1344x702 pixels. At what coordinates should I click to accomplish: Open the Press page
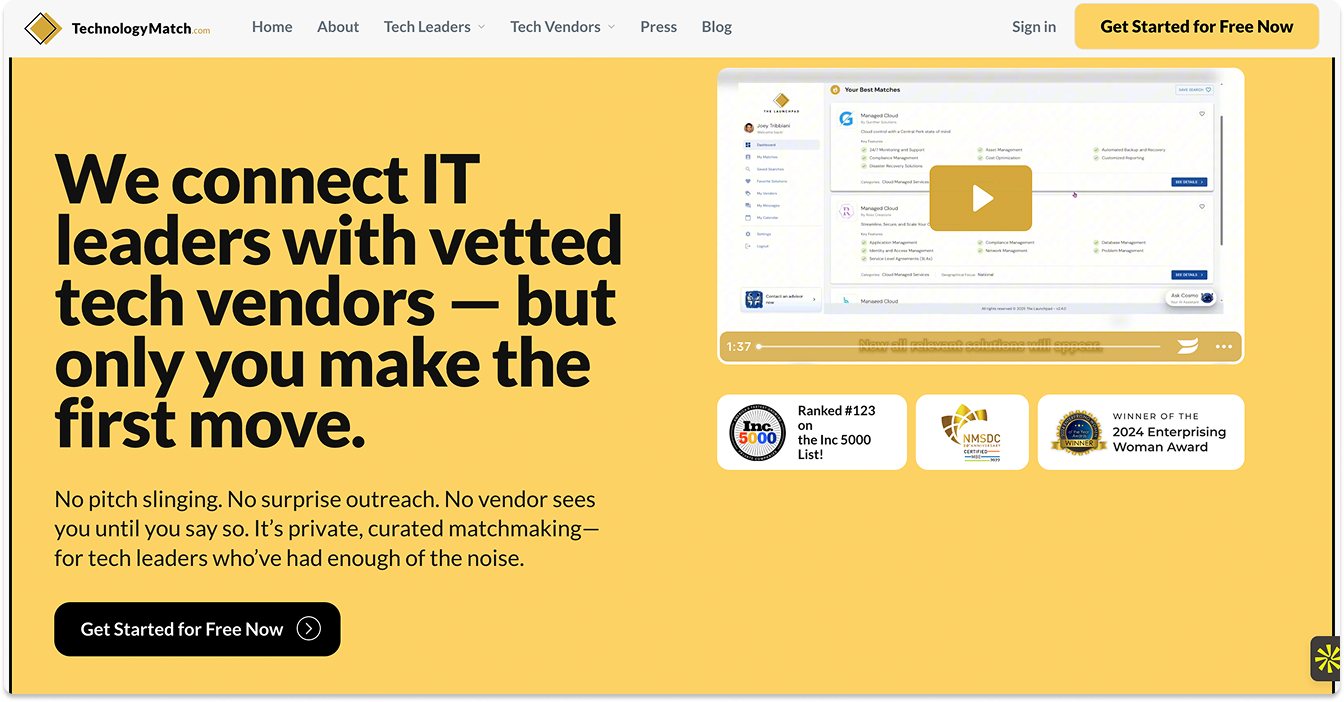[659, 27]
